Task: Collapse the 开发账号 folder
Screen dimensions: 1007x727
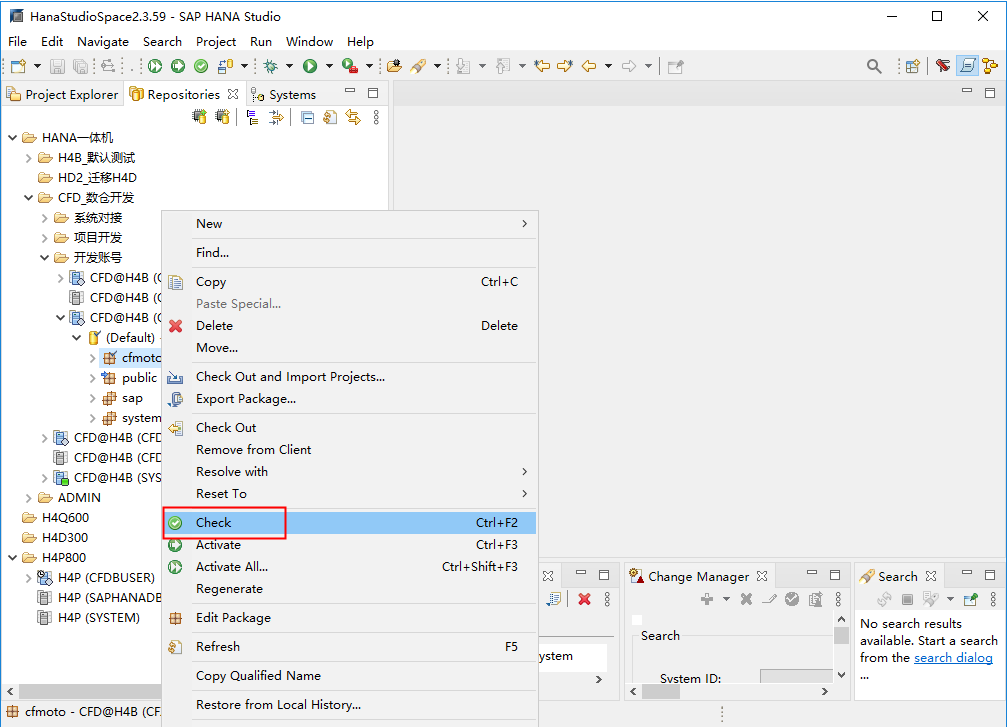Action: click(x=44, y=258)
